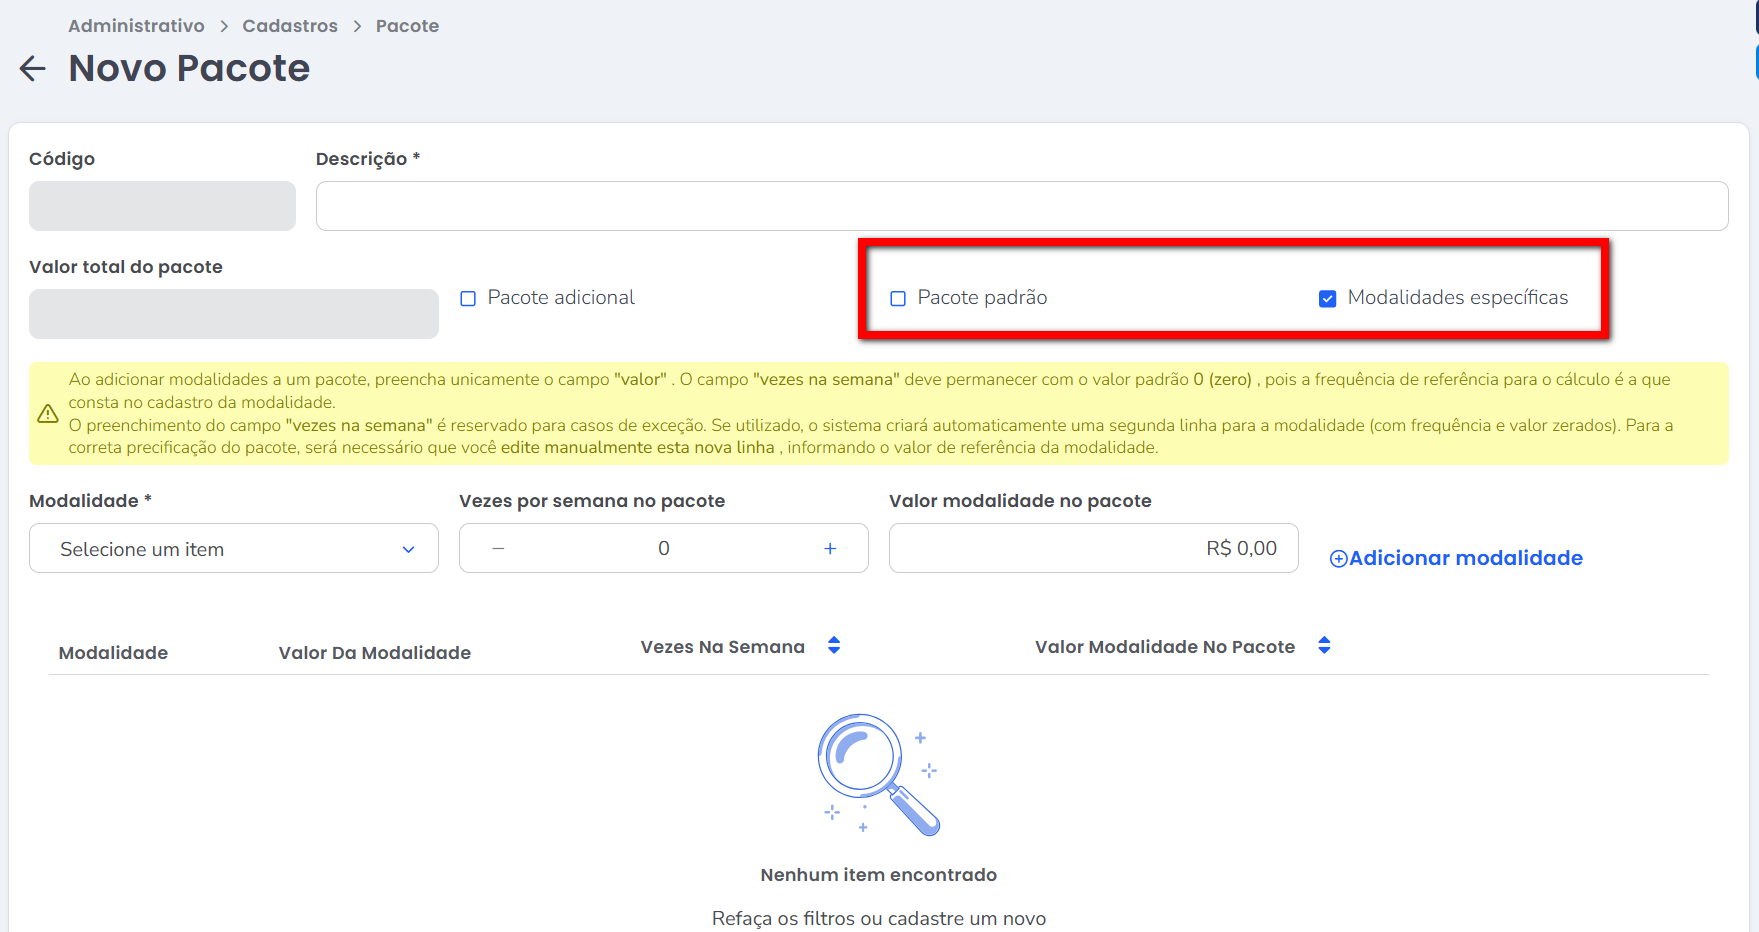Screen dimensions: 1759x932
Task: Focus the Valor modalidade no pacote field
Action: [1093, 549]
